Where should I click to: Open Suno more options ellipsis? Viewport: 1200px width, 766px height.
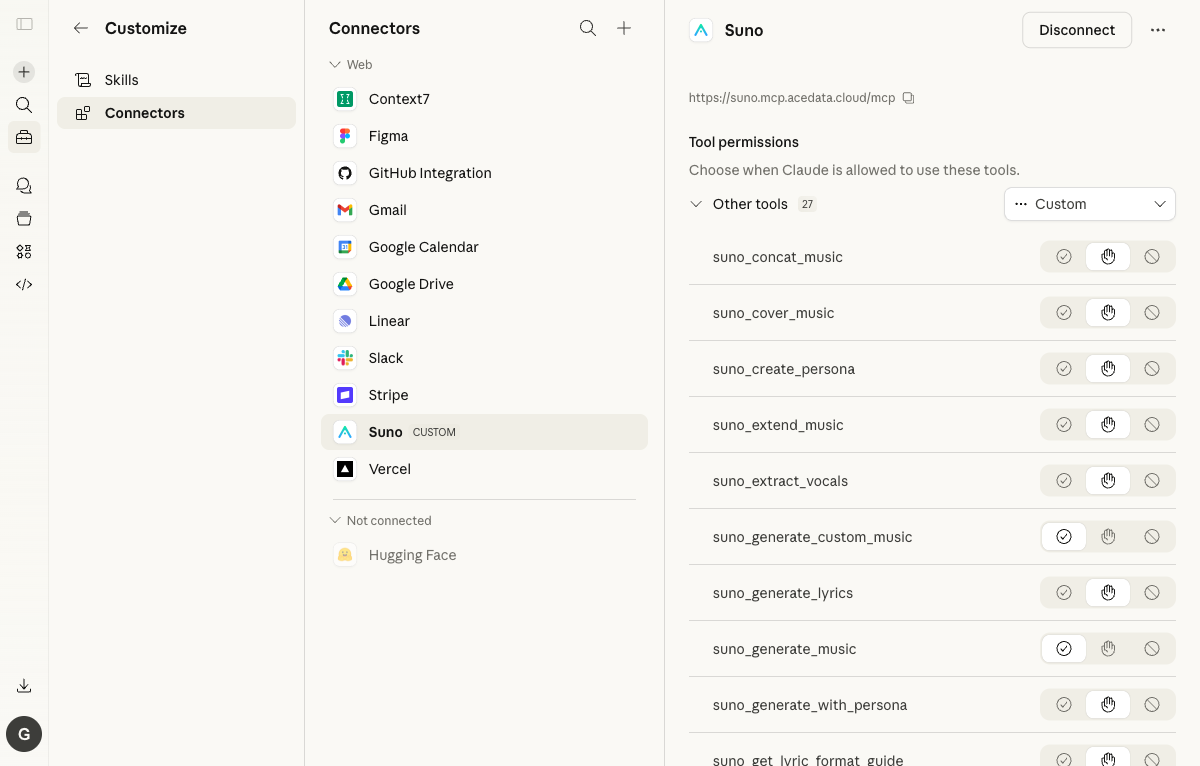1158,30
